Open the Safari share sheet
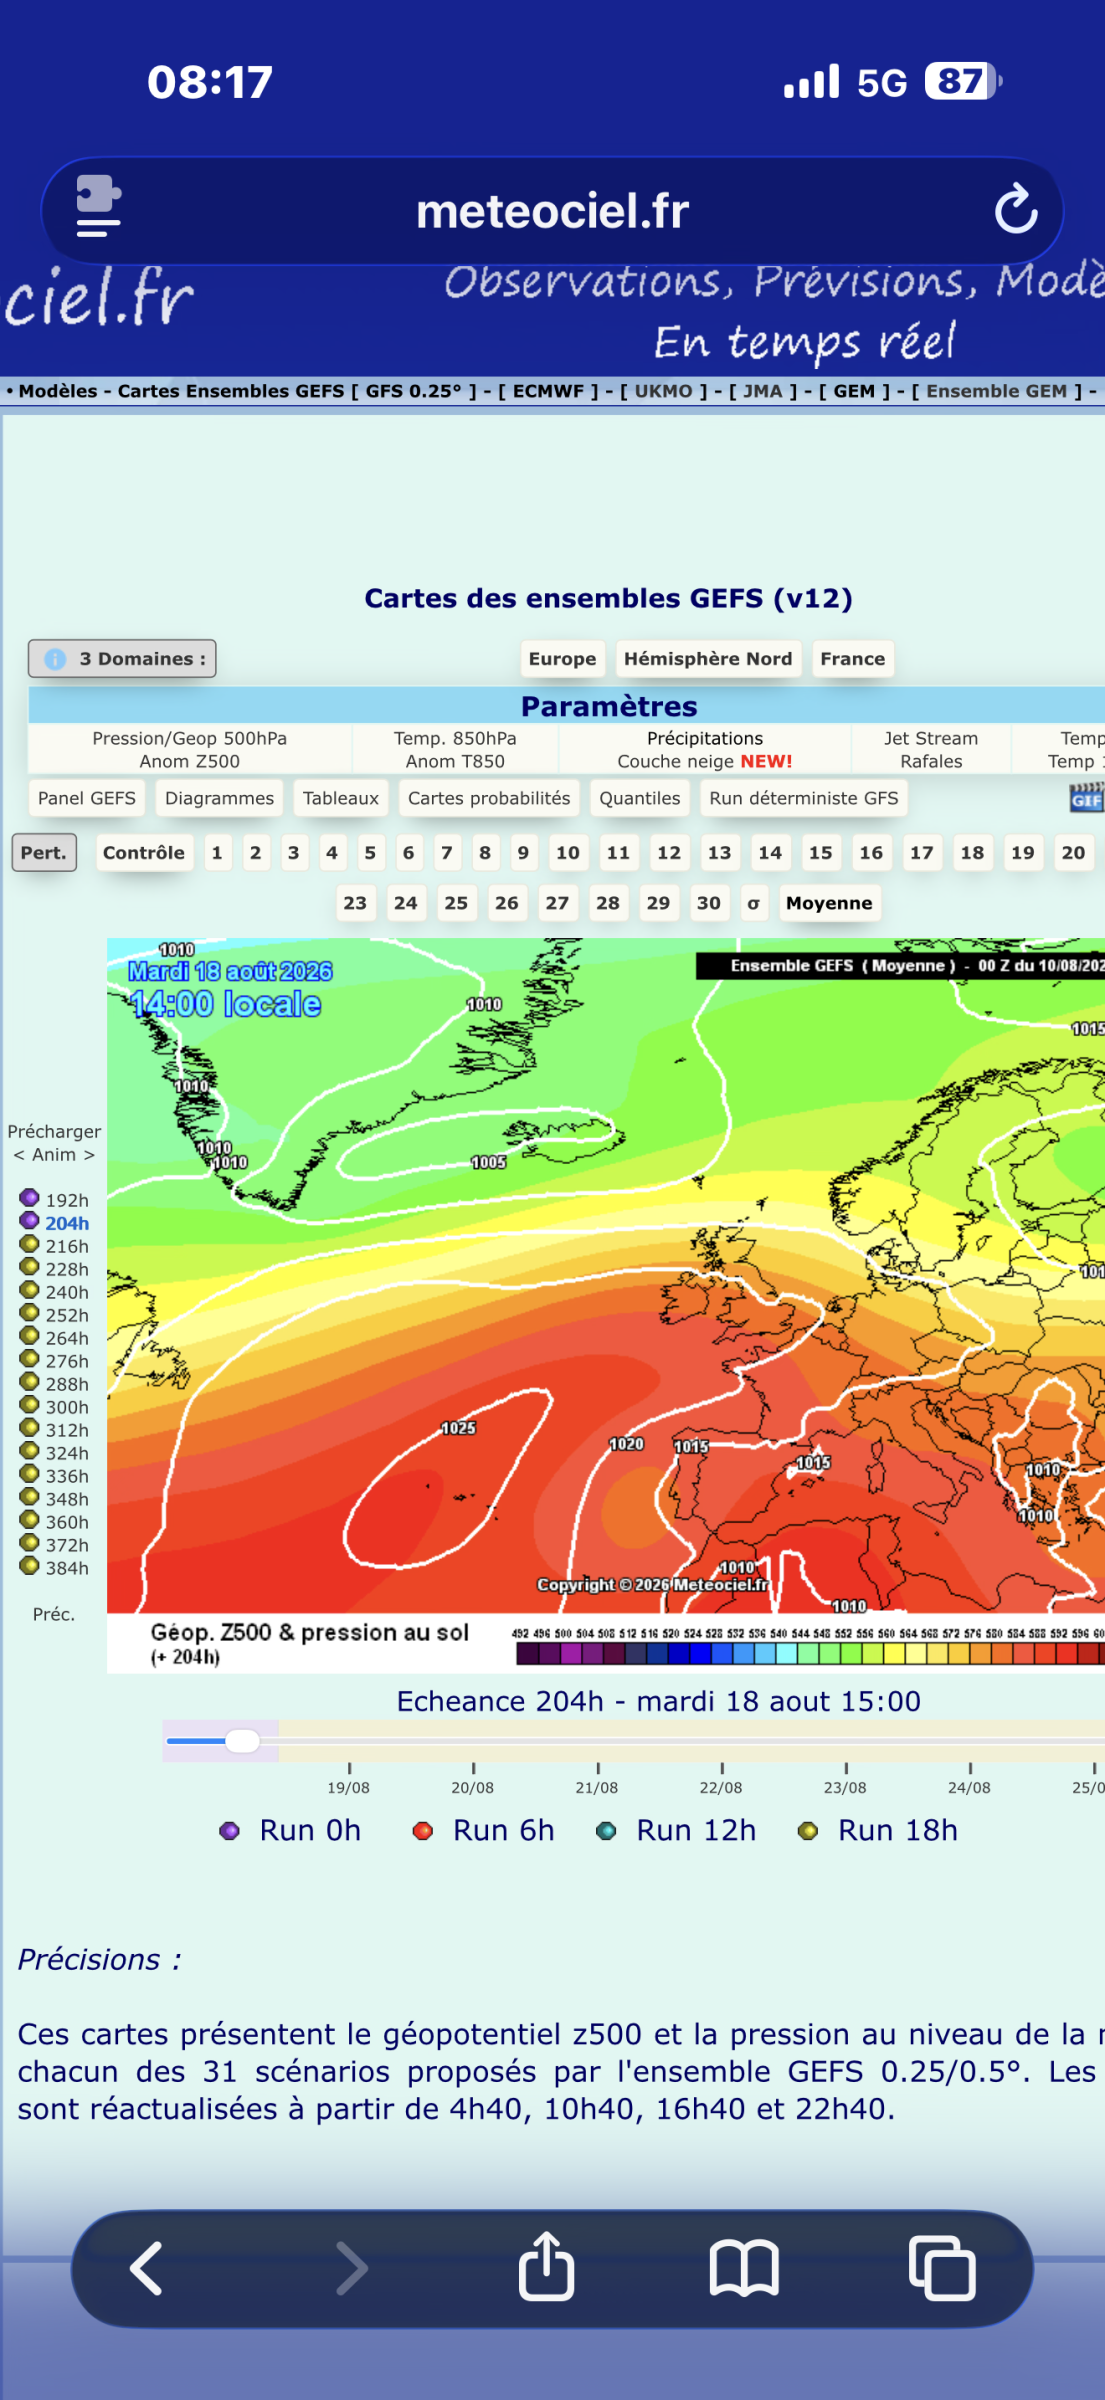The image size is (1105, 2400). tap(546, 2266)
